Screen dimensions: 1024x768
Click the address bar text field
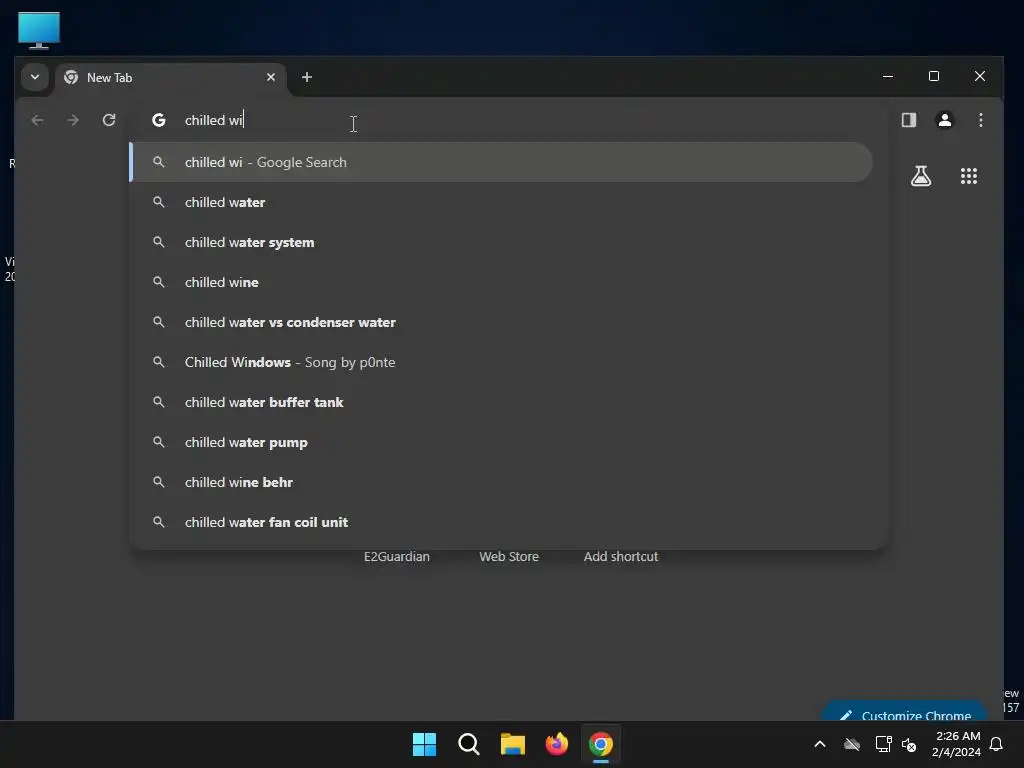coord(509,120)
